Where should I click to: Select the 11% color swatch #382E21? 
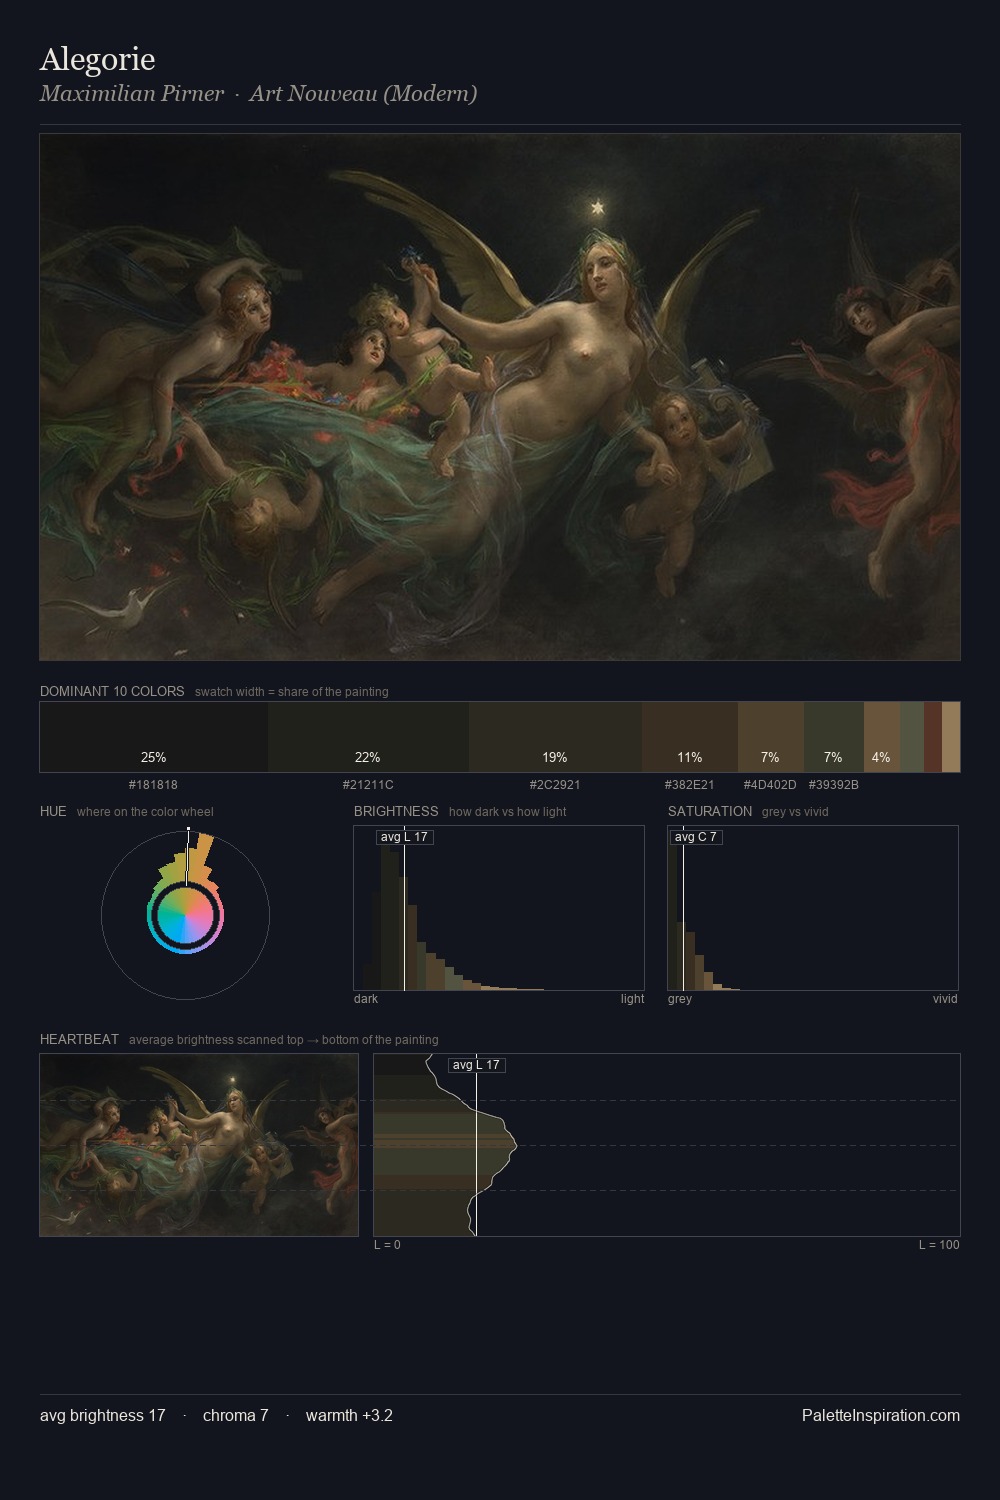click(x=690, y=737)
